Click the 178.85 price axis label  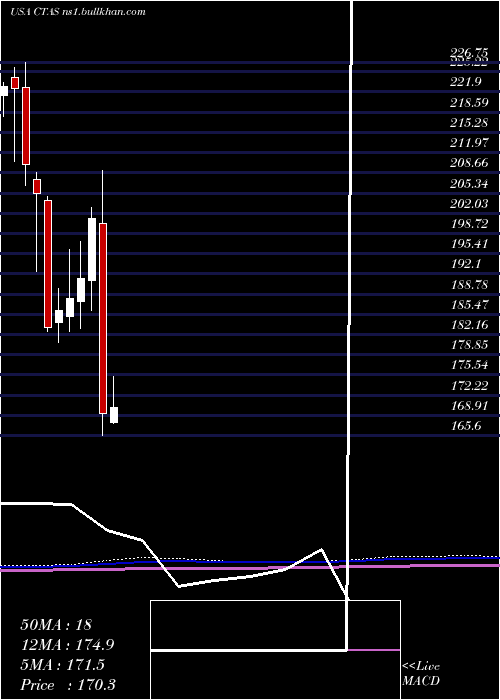tap(469, 345)
